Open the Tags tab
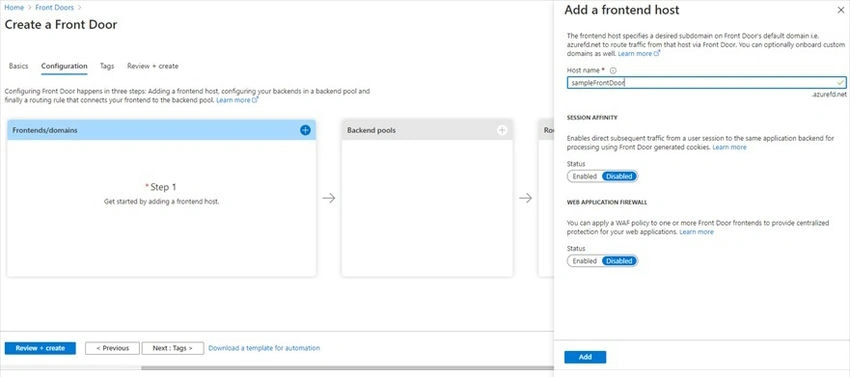850x377 pixels. (107, 66)
